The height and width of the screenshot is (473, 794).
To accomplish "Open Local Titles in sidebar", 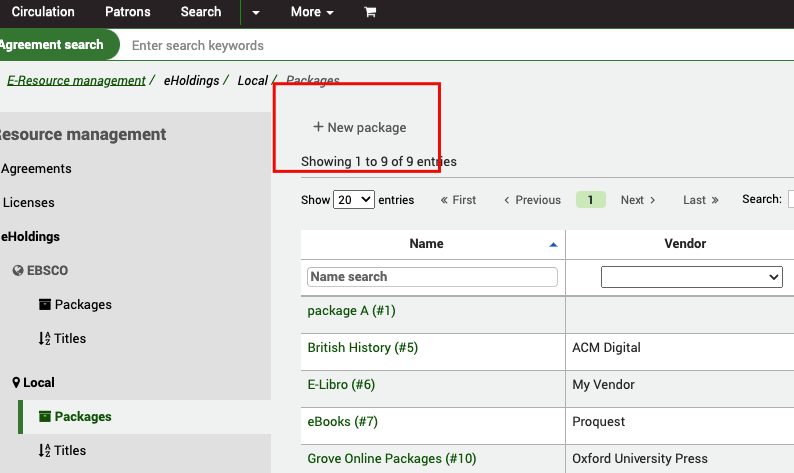I will [x=69, y=450].
